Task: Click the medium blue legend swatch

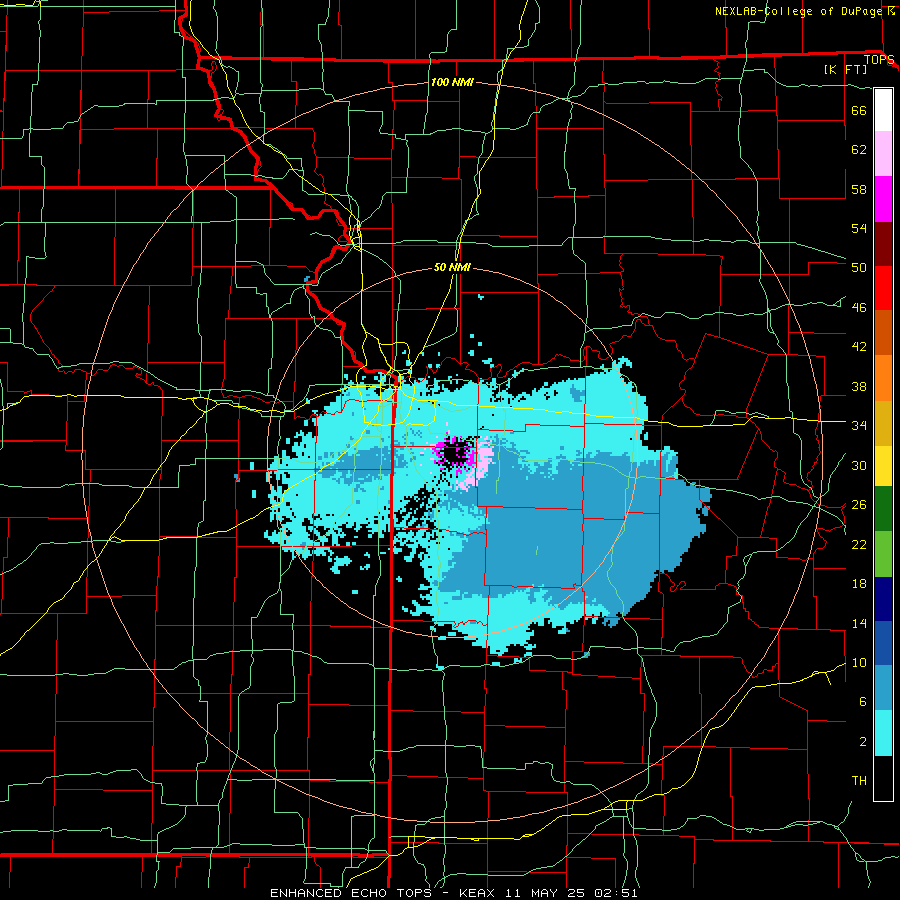Action: click(883, 643)
